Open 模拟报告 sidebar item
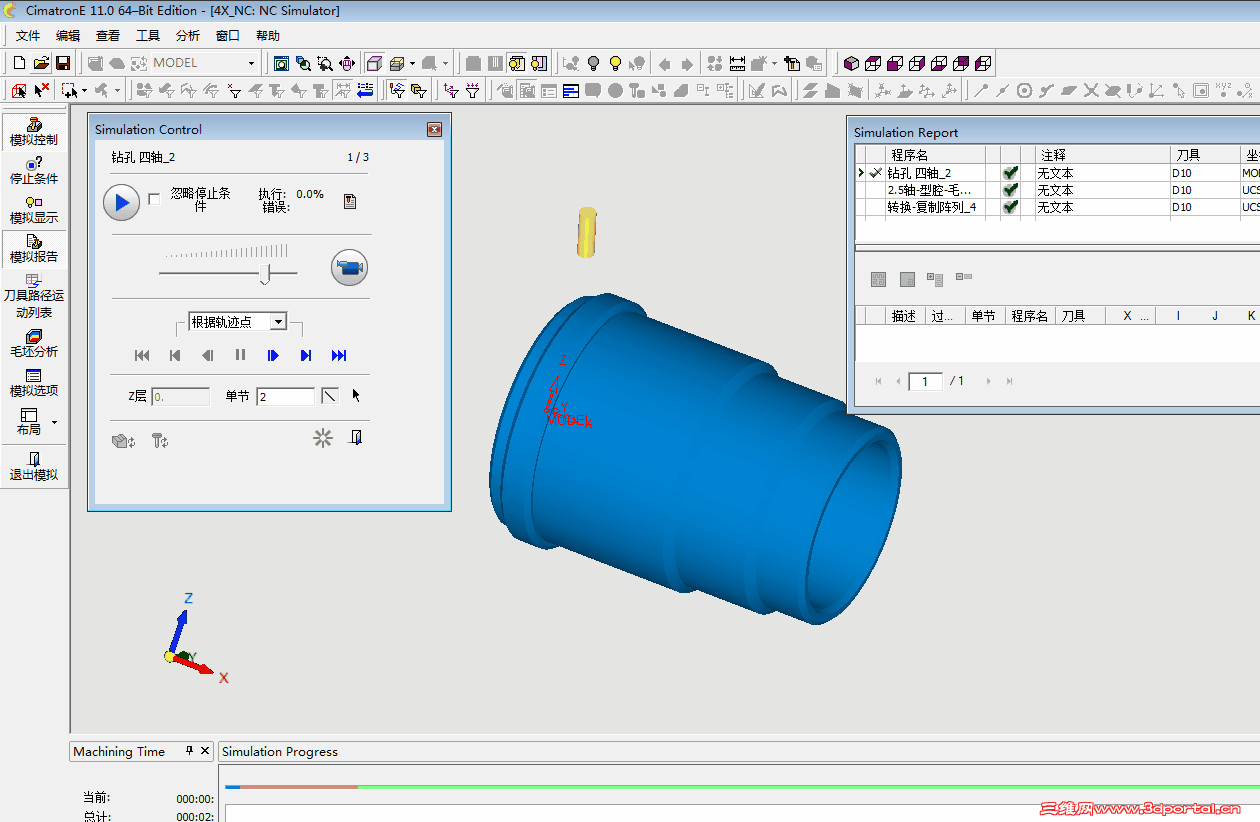This screenshot has height=822, width=1260. click(34, 248)
